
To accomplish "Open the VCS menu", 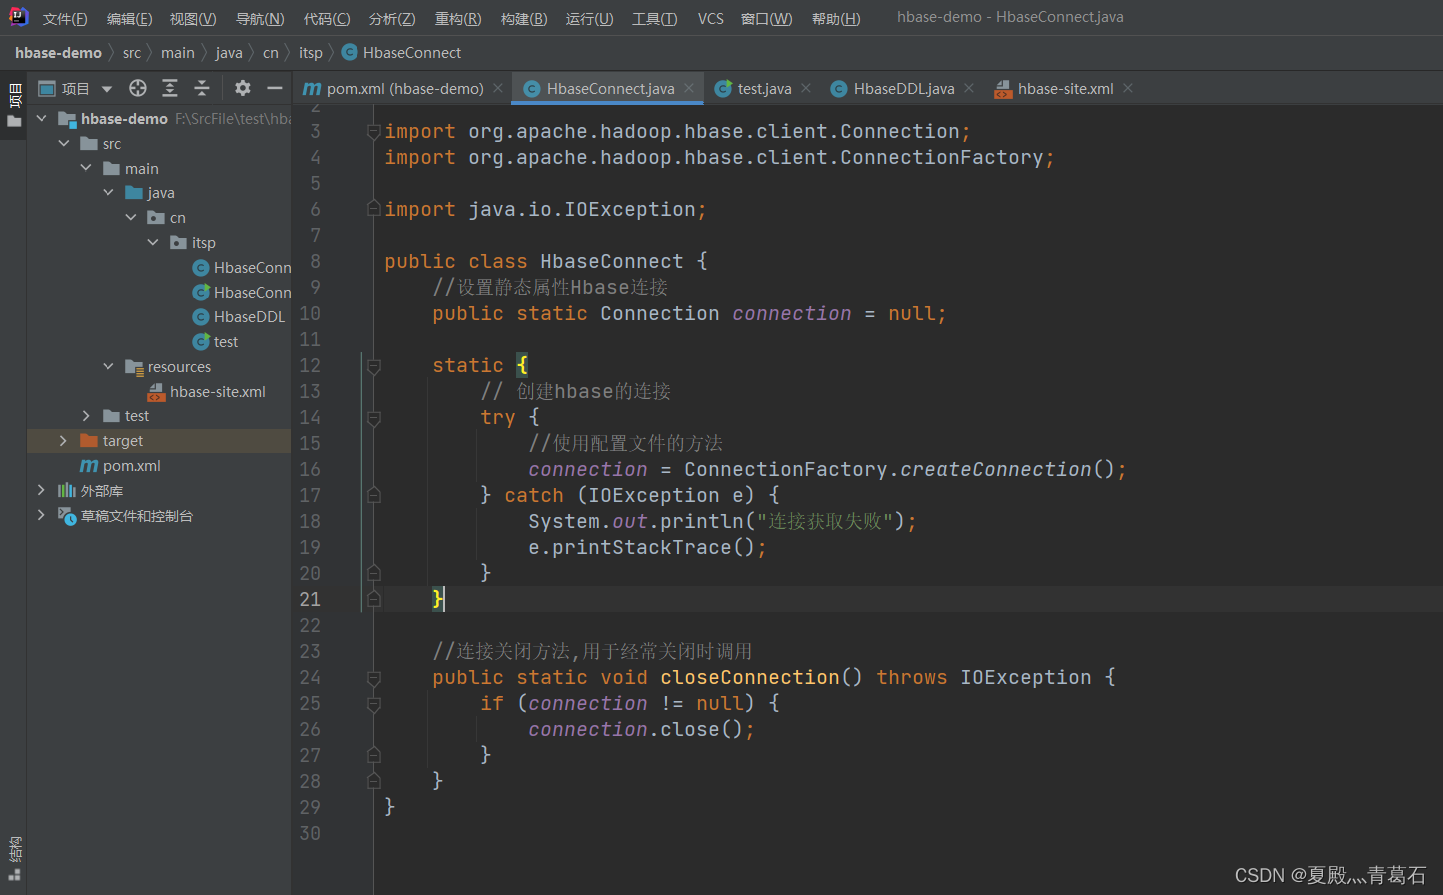I will click(711, 18).
